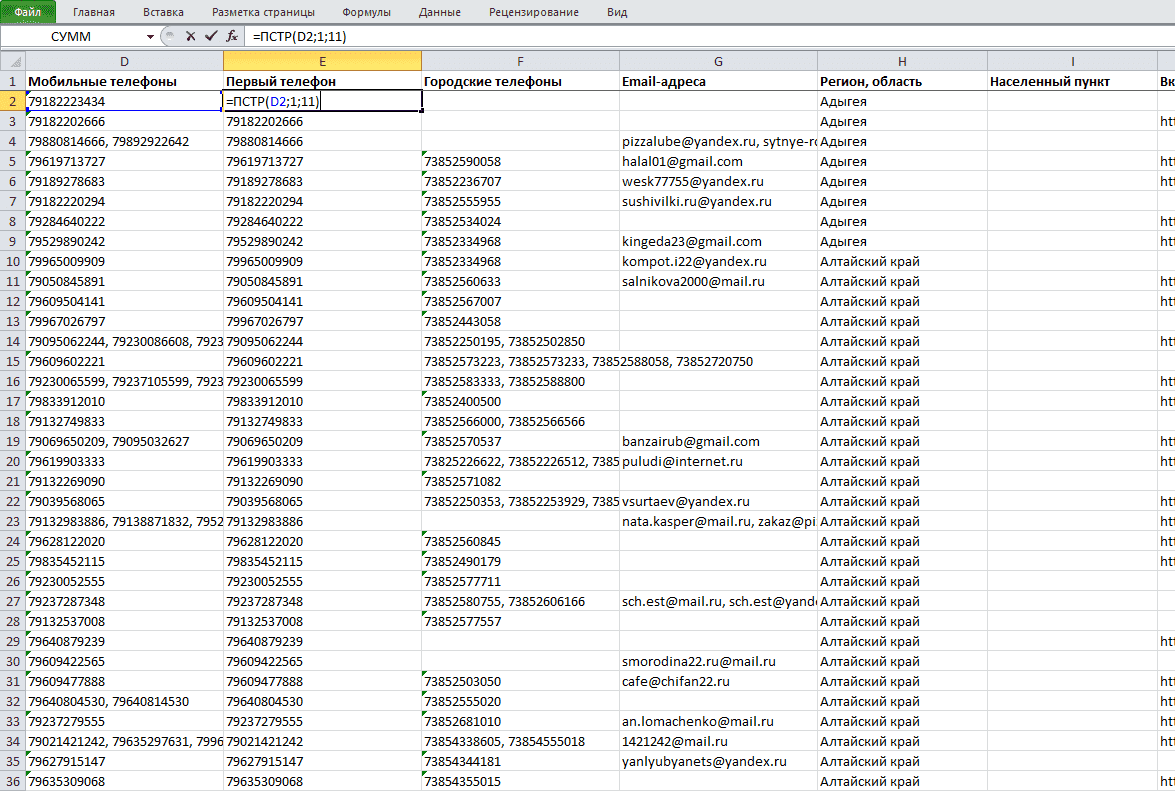The width and height of the screenshot is (1175, 791).
Task: Cancel the formula entry with X icon
Action: (190, 36)
